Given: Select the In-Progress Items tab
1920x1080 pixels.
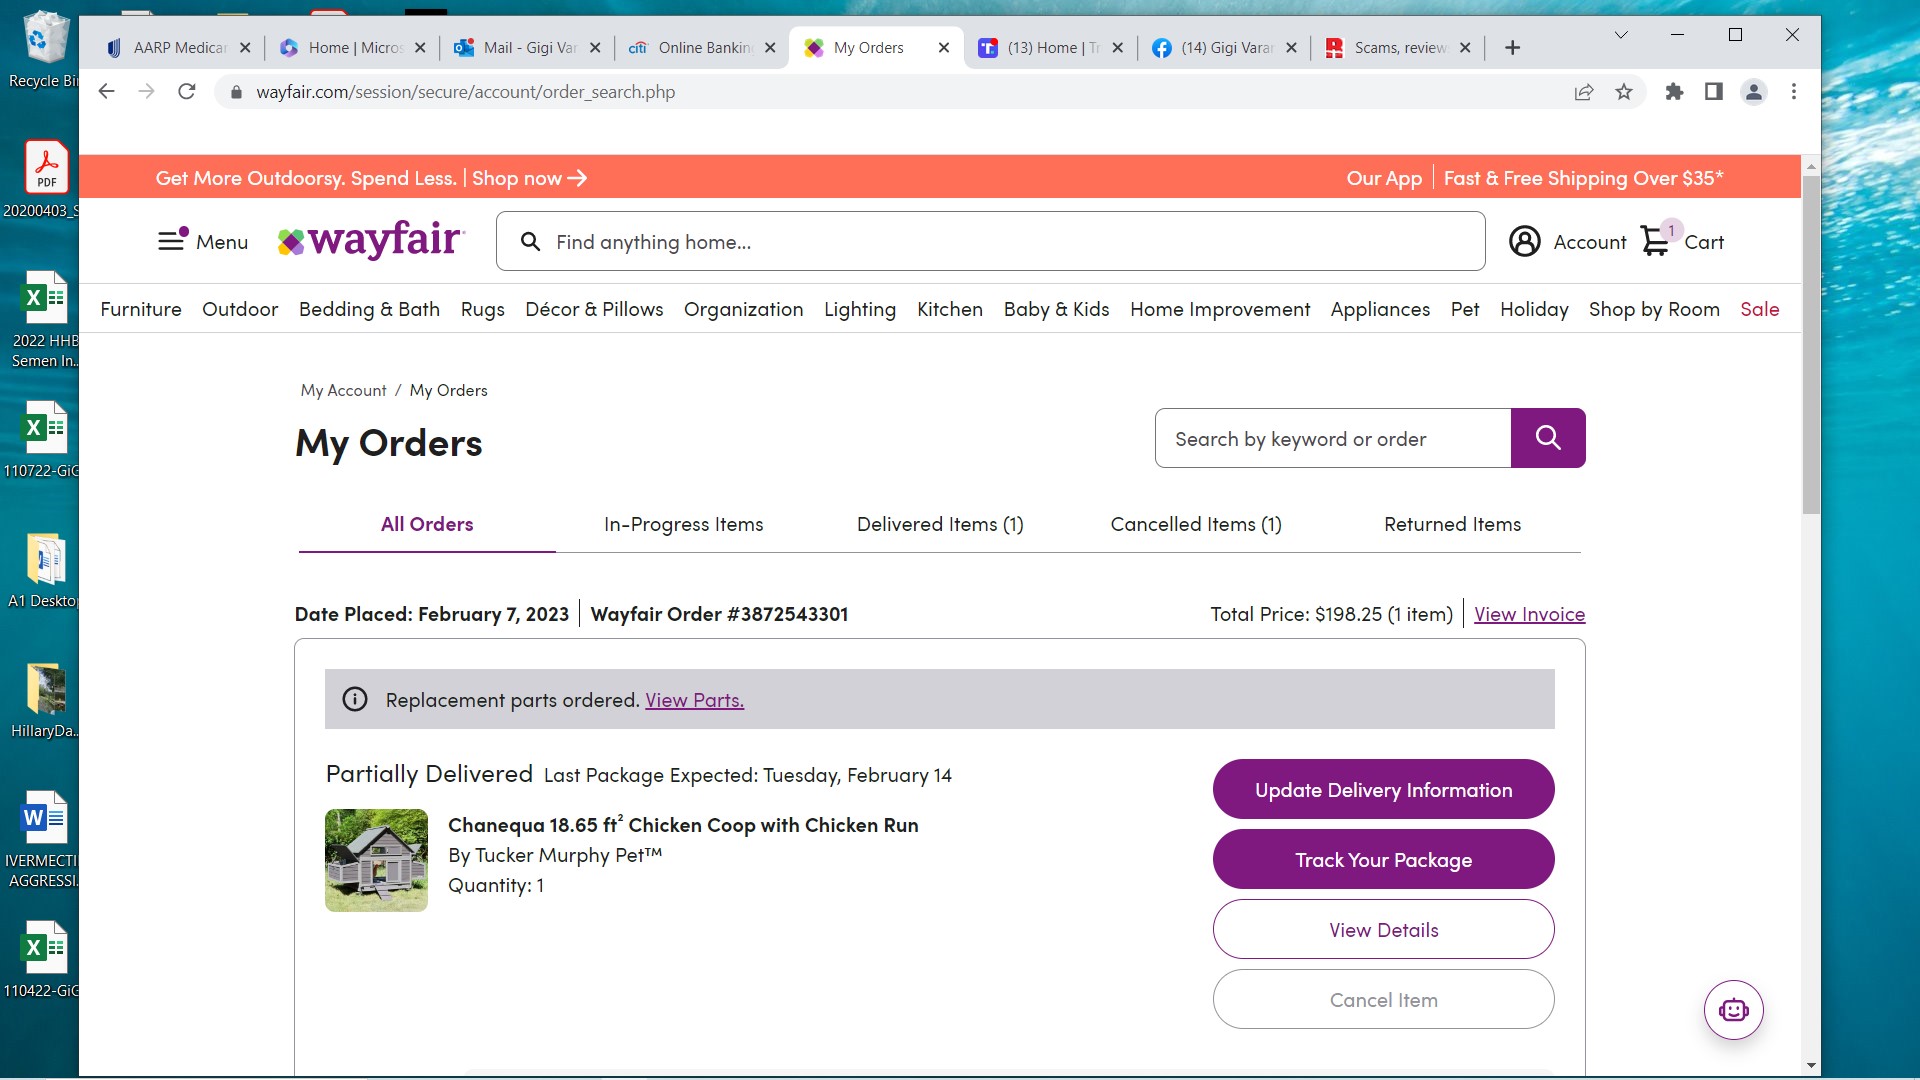Looking at the screenshot, I should point(683,524).
